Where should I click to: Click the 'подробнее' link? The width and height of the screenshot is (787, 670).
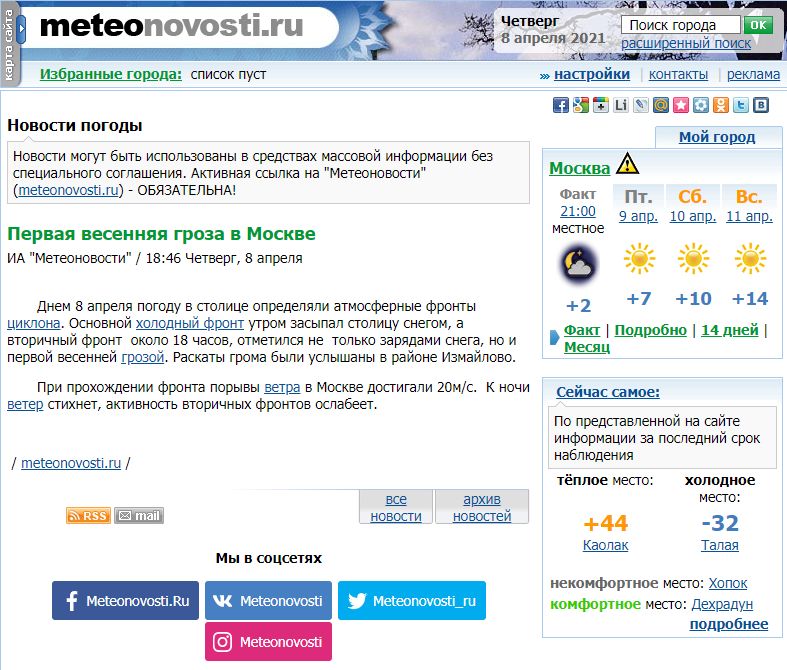pyautogui.click(x=729, y=624)
